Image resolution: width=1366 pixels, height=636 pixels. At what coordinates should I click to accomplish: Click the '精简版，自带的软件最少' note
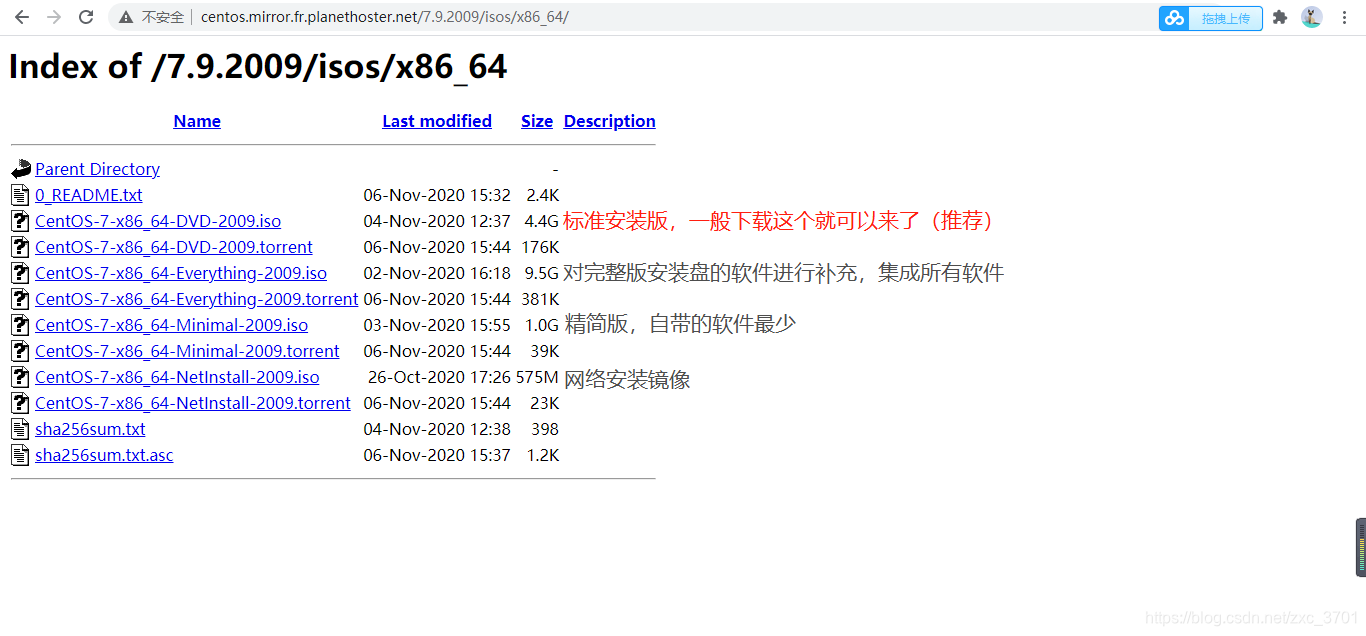click(680, 324)
